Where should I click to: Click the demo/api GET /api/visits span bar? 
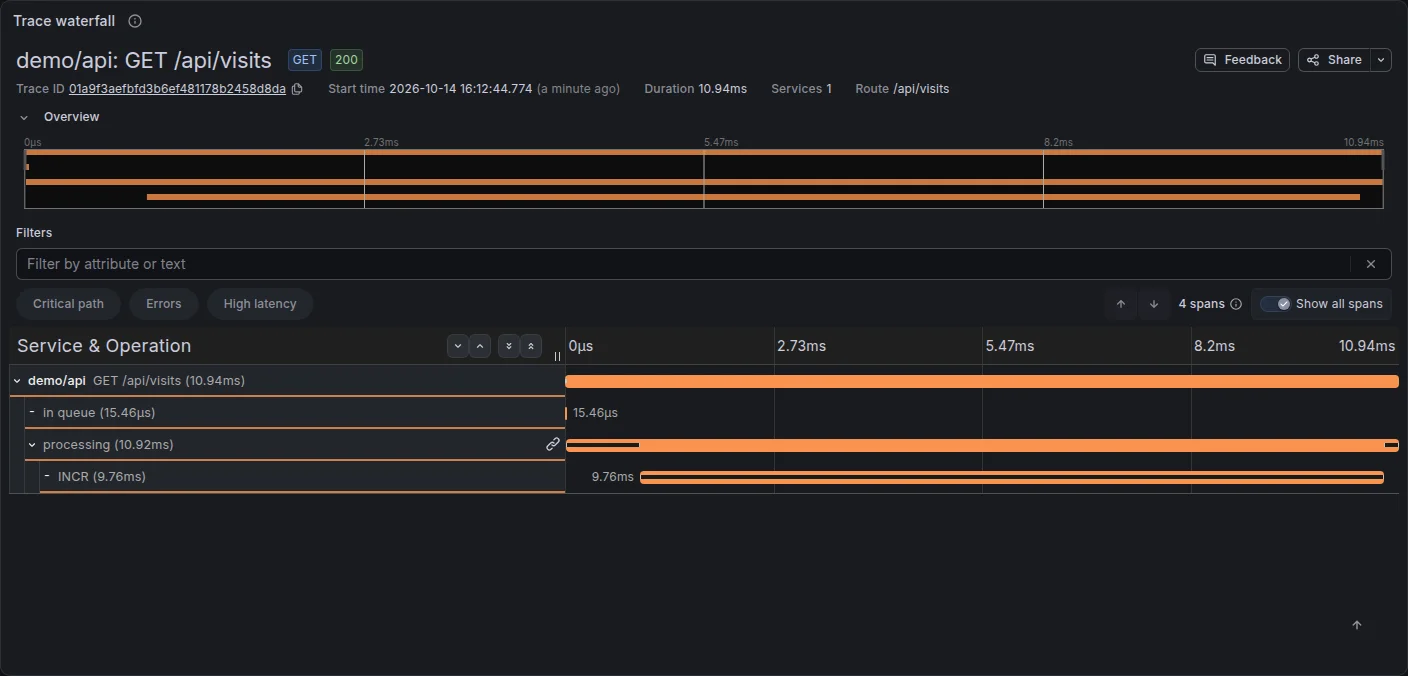[x=982, y=381]
